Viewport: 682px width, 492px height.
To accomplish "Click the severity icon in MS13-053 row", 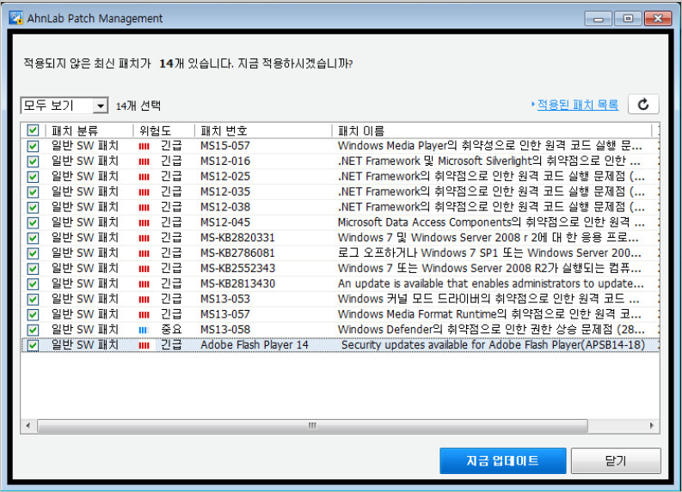I will [143, 299].
